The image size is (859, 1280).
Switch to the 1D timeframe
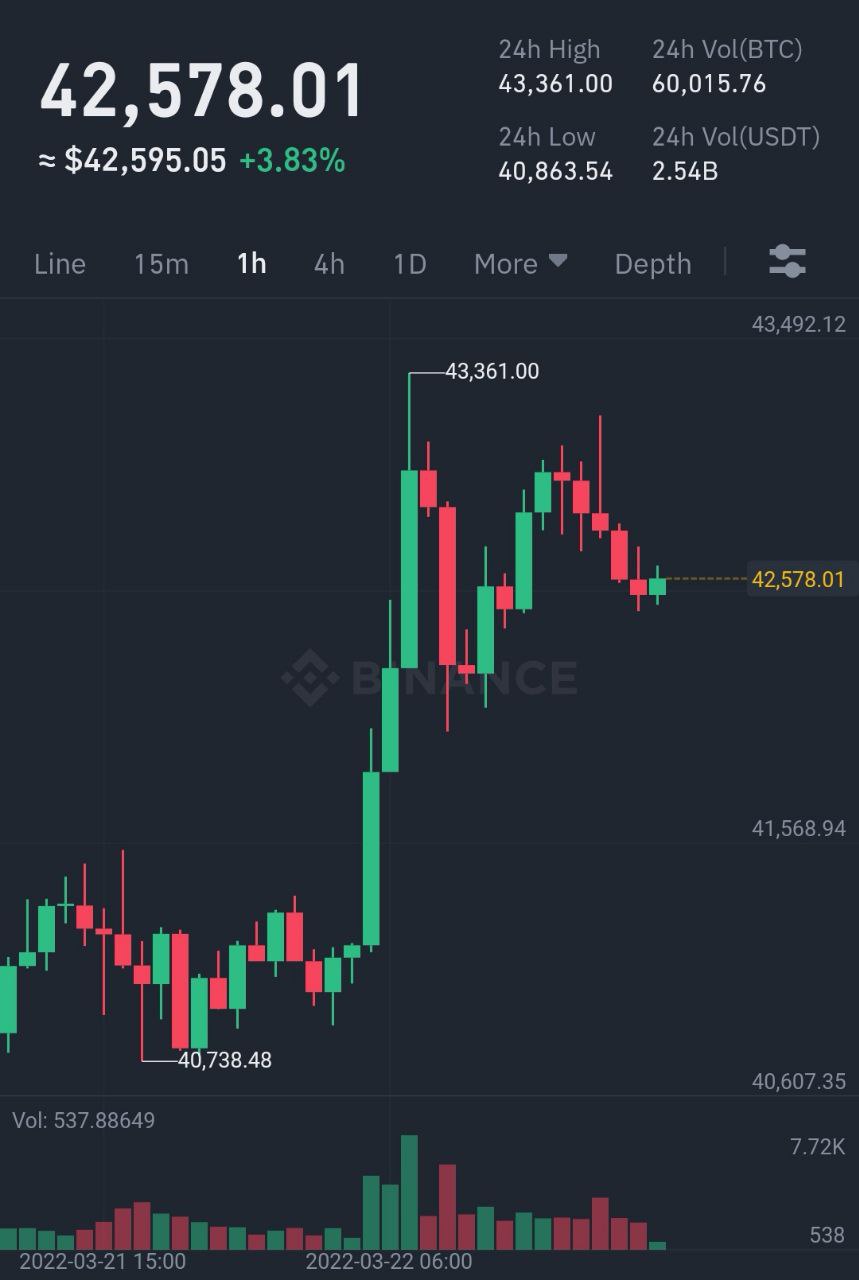[410, 263]
